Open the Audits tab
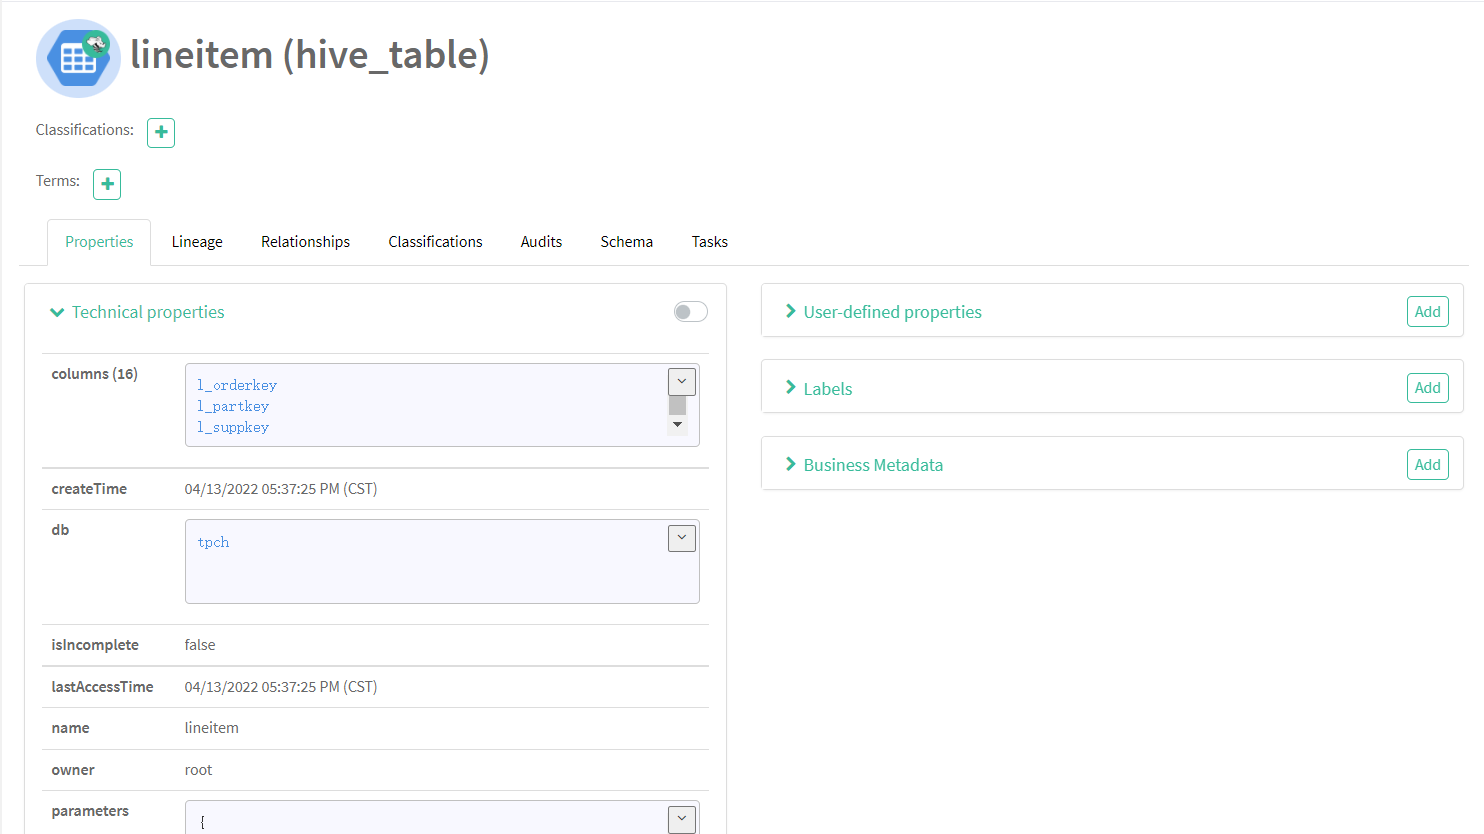 pos(541,241)
